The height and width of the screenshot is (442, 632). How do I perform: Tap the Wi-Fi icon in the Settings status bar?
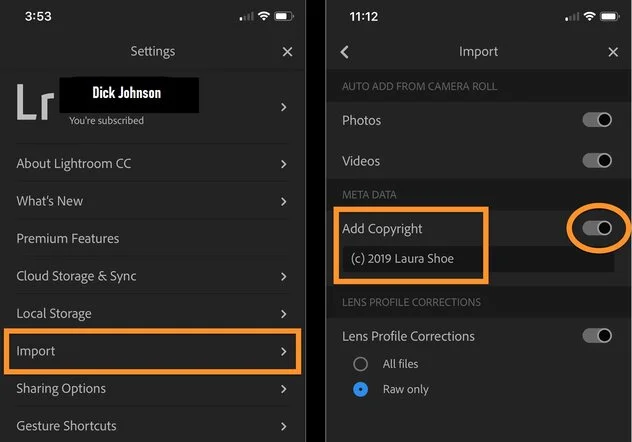264,16
